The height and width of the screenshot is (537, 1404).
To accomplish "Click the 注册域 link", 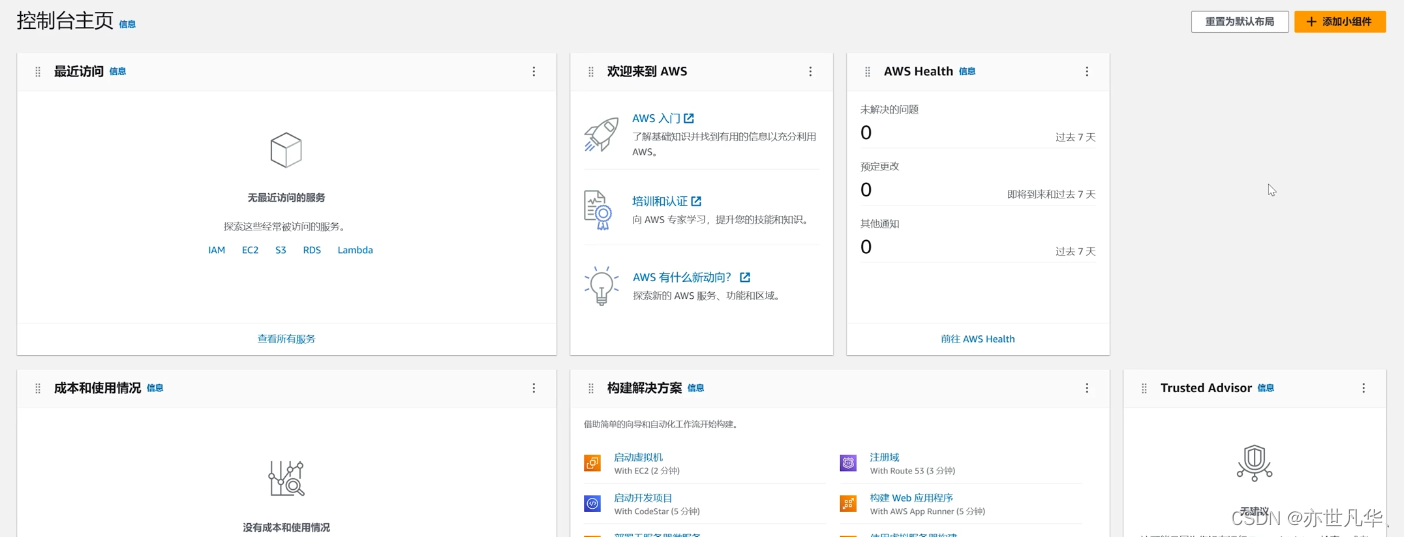I will [x=884, y=457].
